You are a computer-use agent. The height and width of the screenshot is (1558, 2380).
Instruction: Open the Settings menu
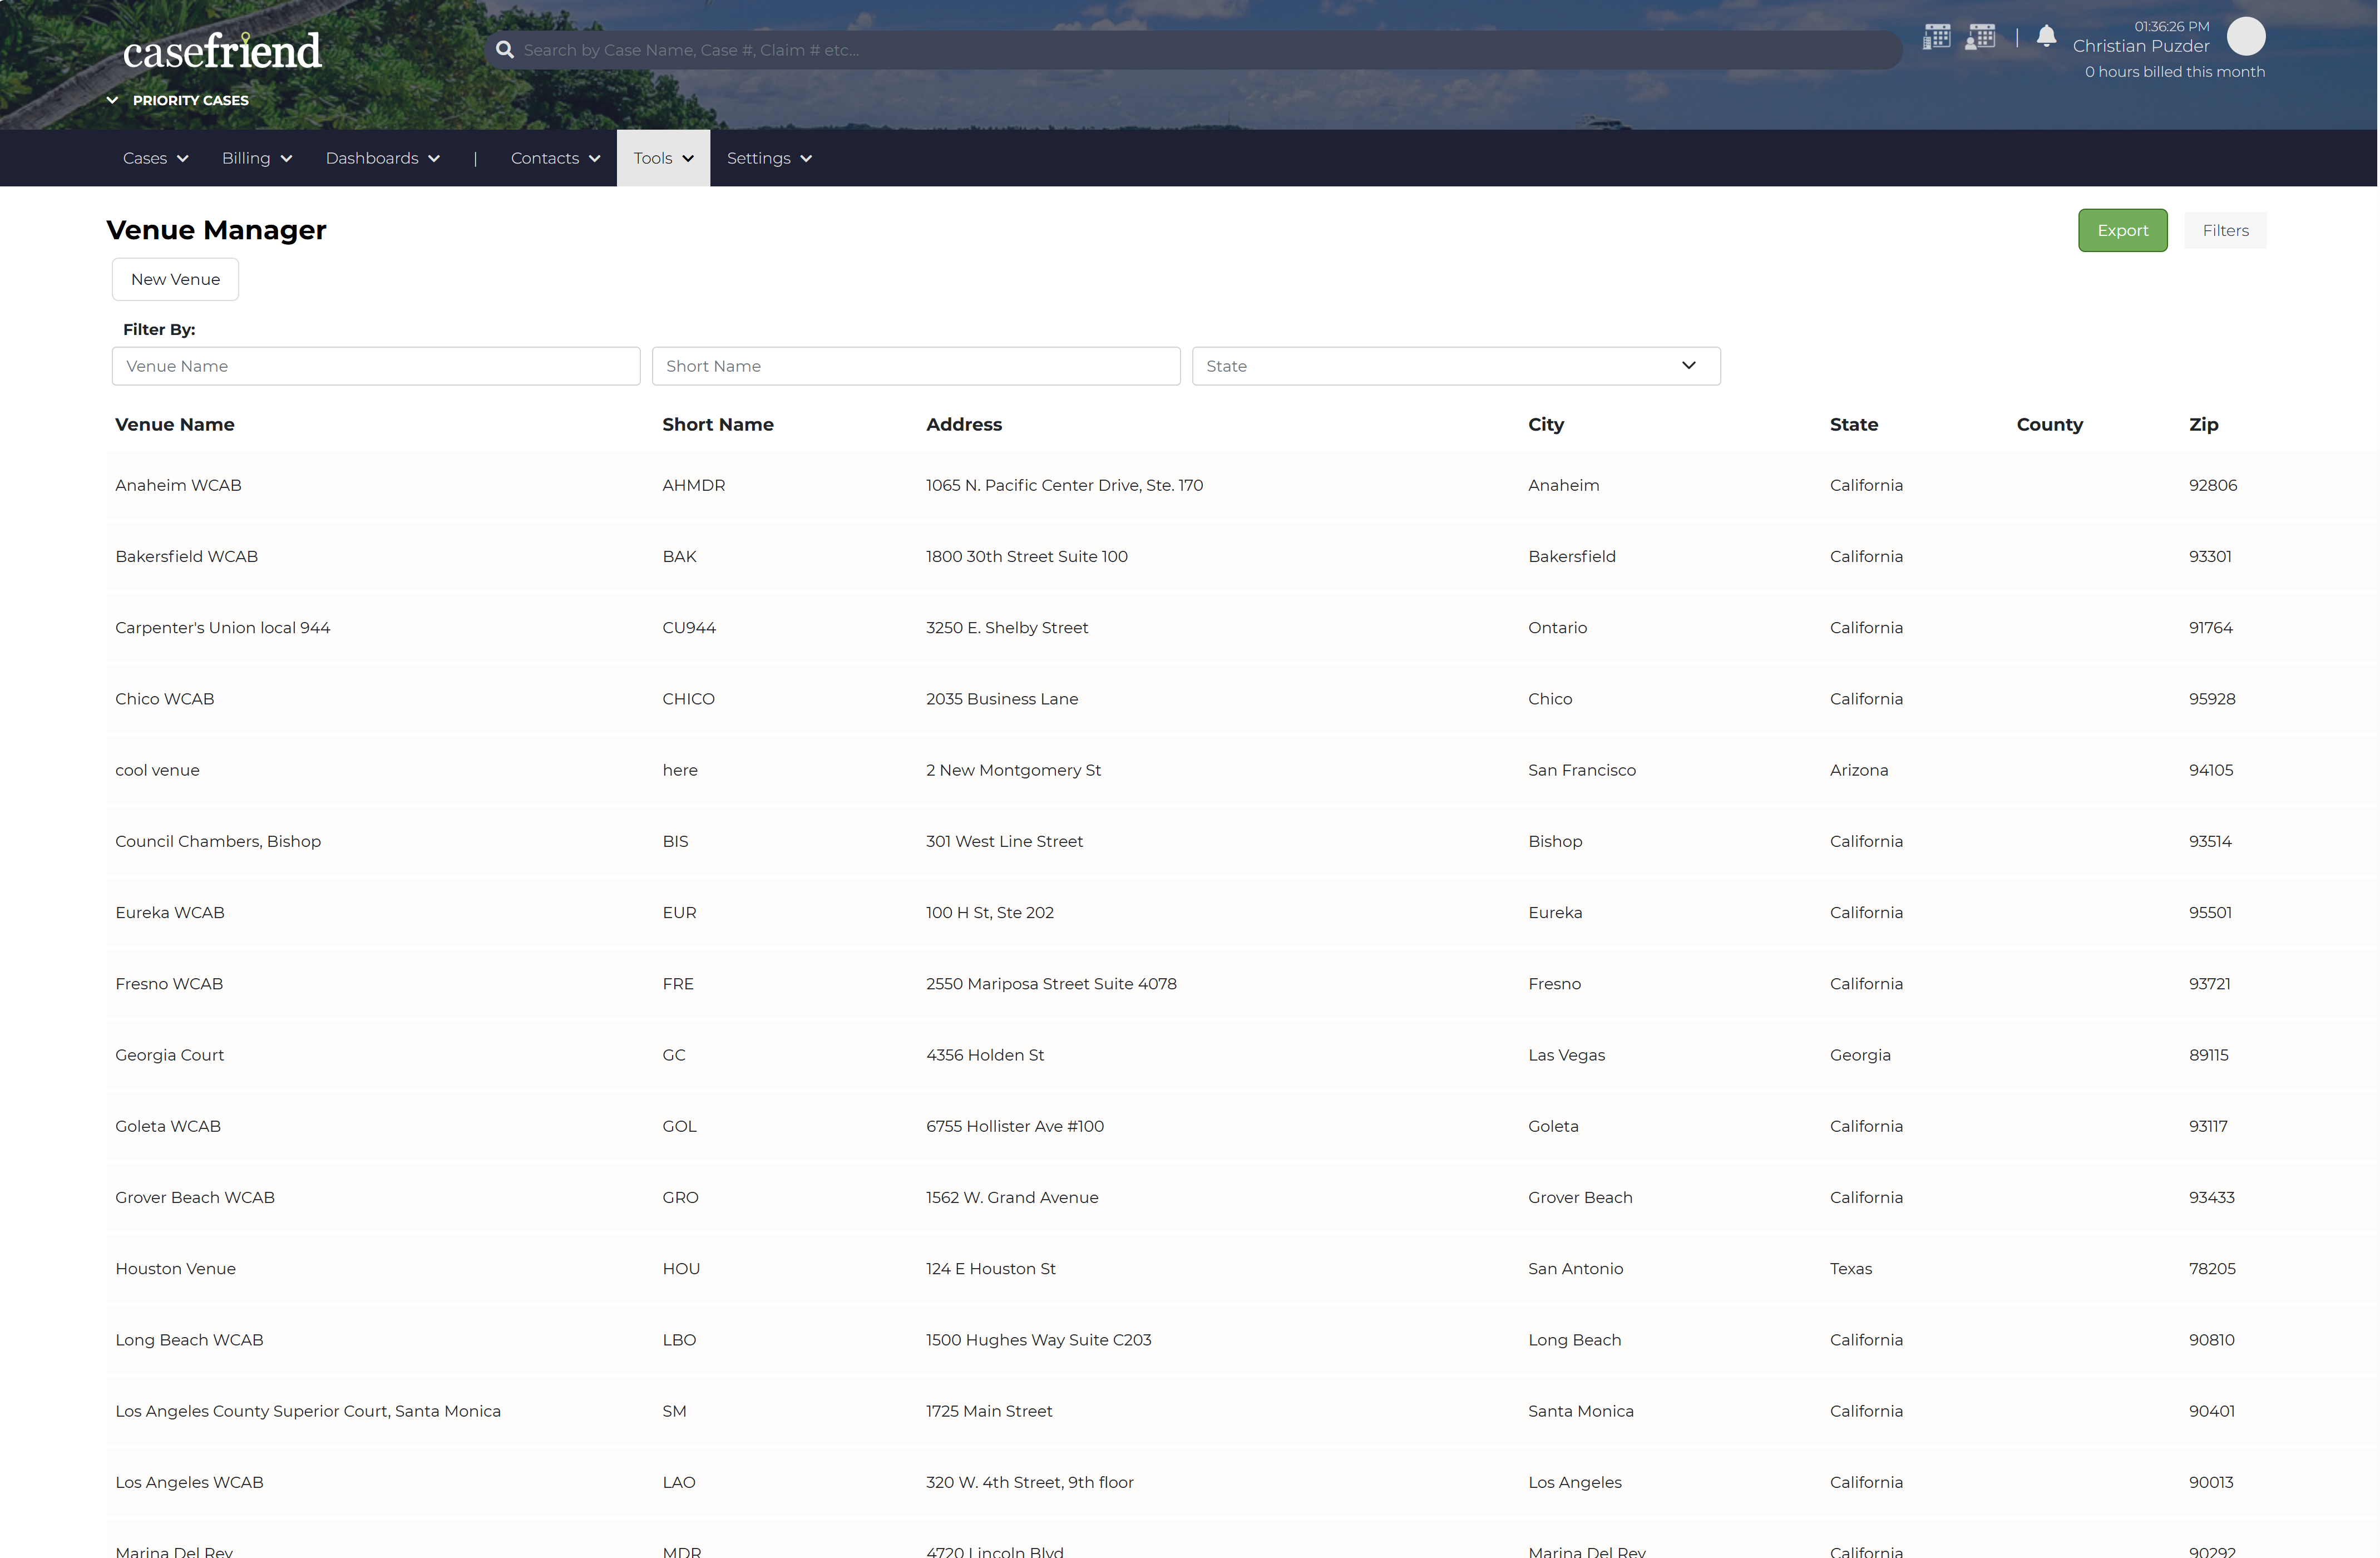tap(769, 158)
